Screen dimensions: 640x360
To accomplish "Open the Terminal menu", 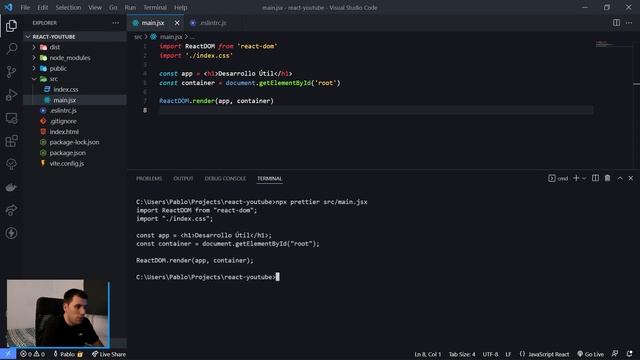I will click(155, 7).
